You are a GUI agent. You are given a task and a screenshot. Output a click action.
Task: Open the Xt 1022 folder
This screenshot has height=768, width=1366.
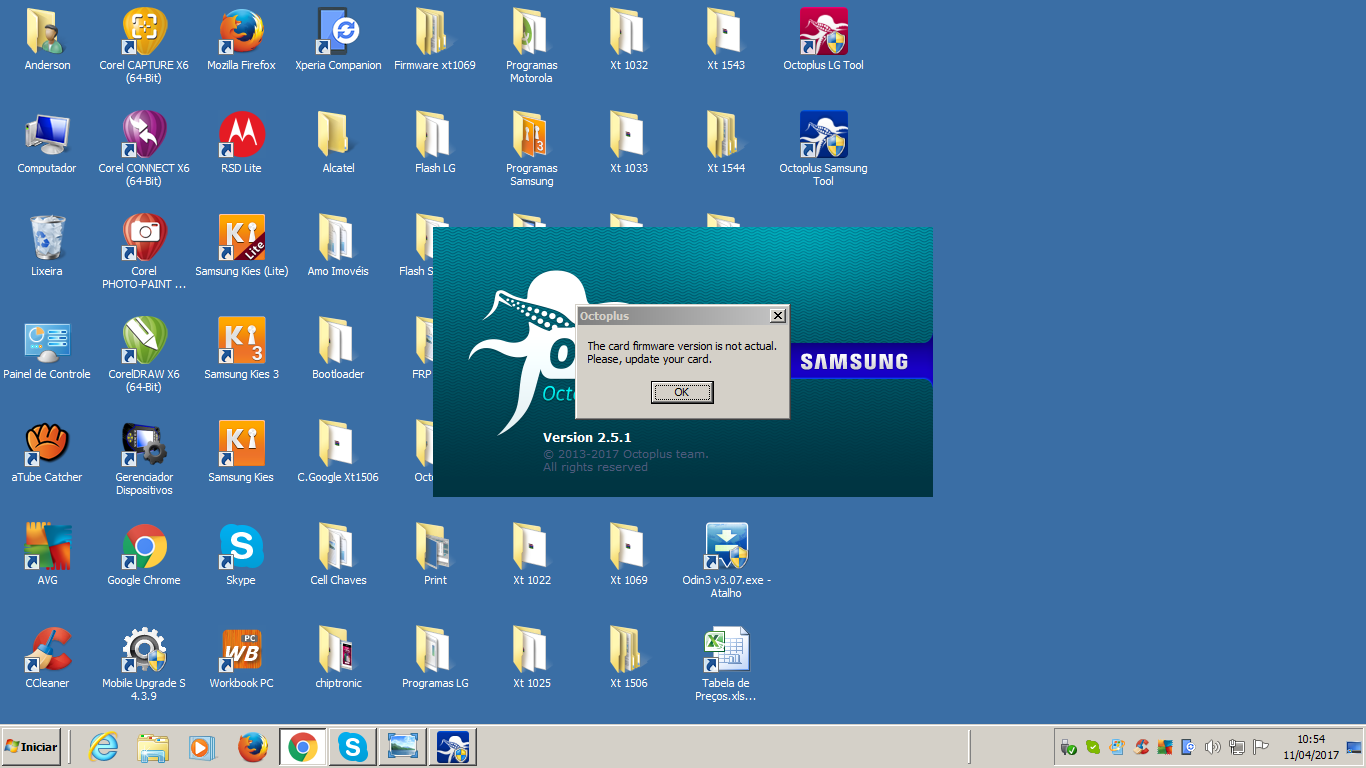coord(532,555)
